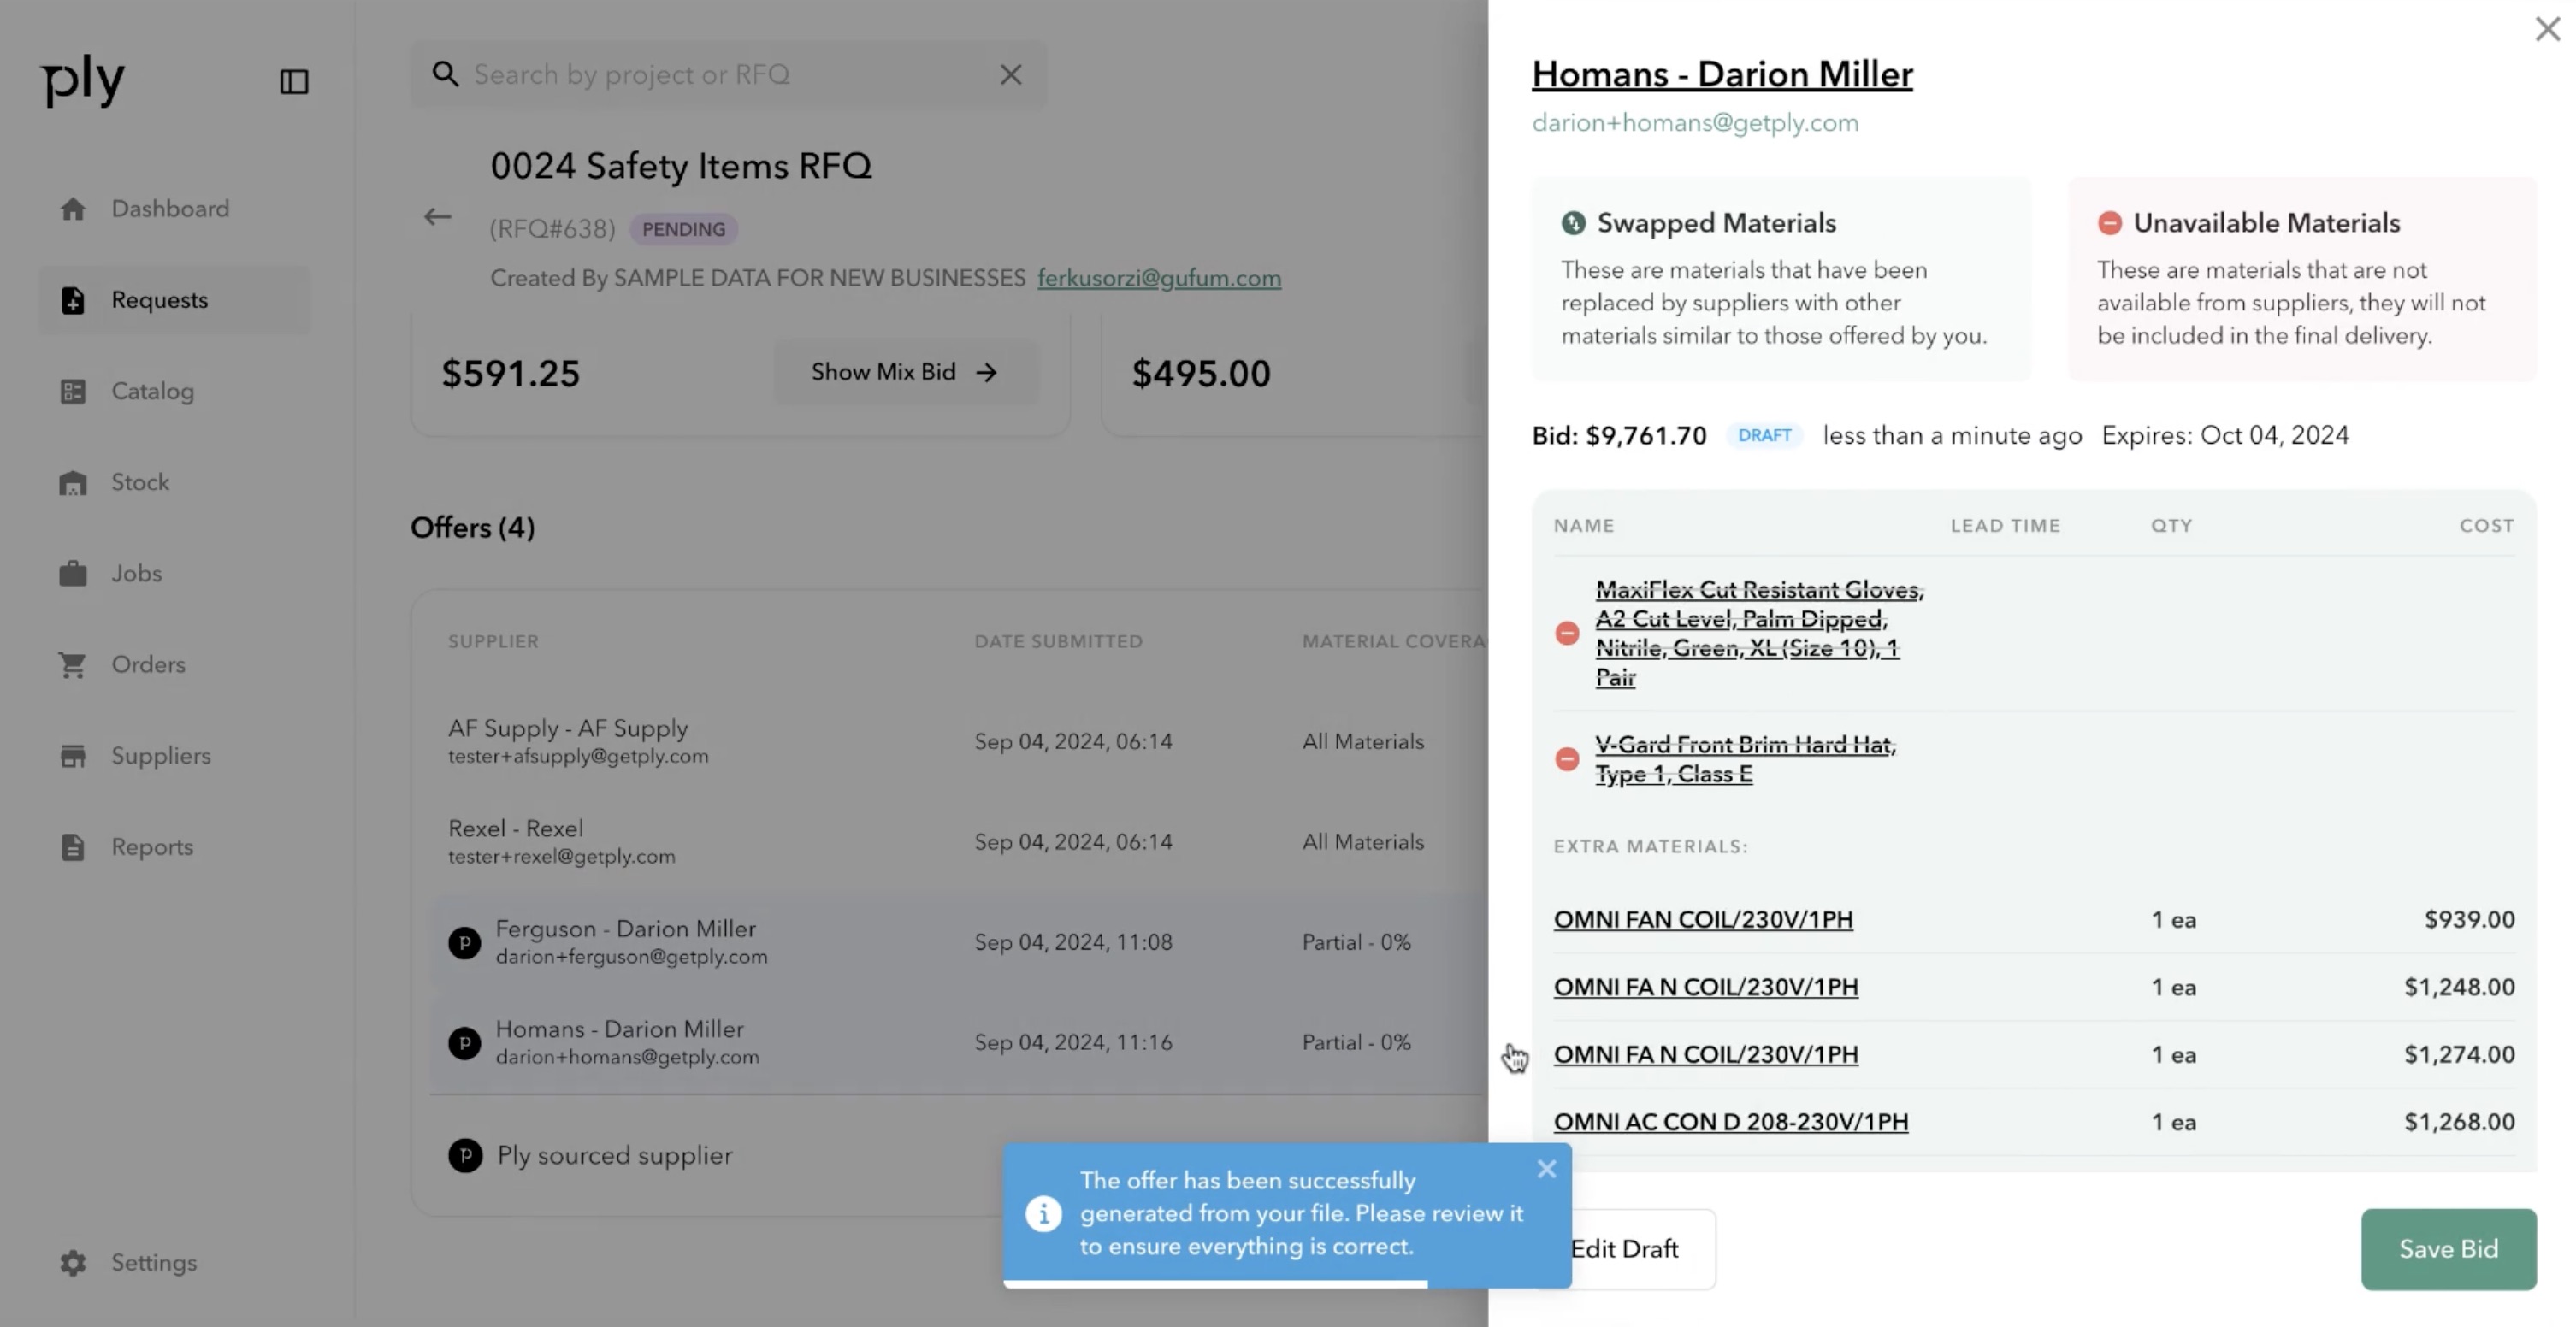Close the Homans bid side panel
The height and width of the screenshot is (1327, 2576).
click(2547, 29)
